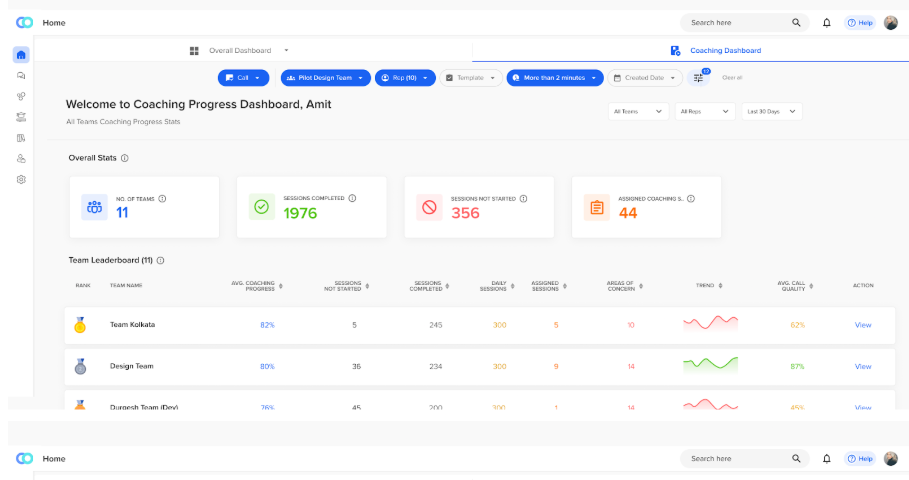Click the info icon beside No. of Teams
Image resolution: width=909 pixels, height=480 pixels.
[x=162, y=198]
